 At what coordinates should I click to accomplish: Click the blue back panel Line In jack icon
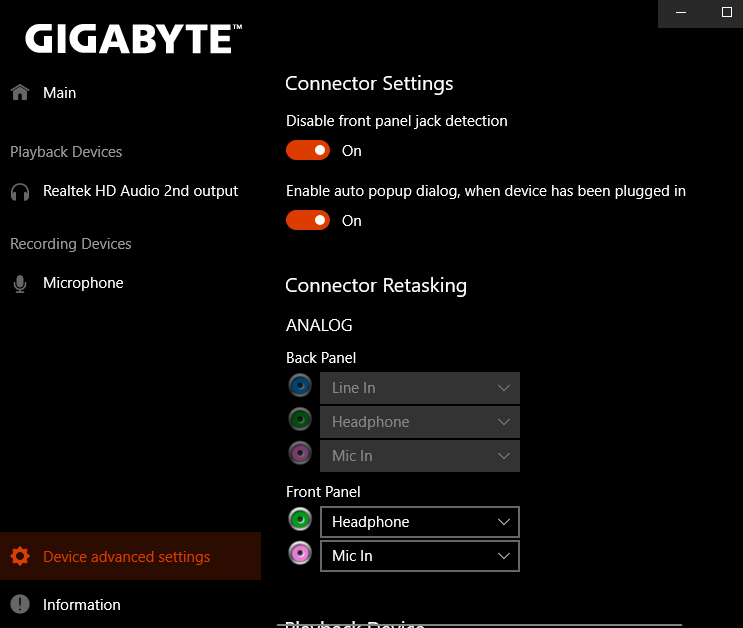[x=300, y=385]
